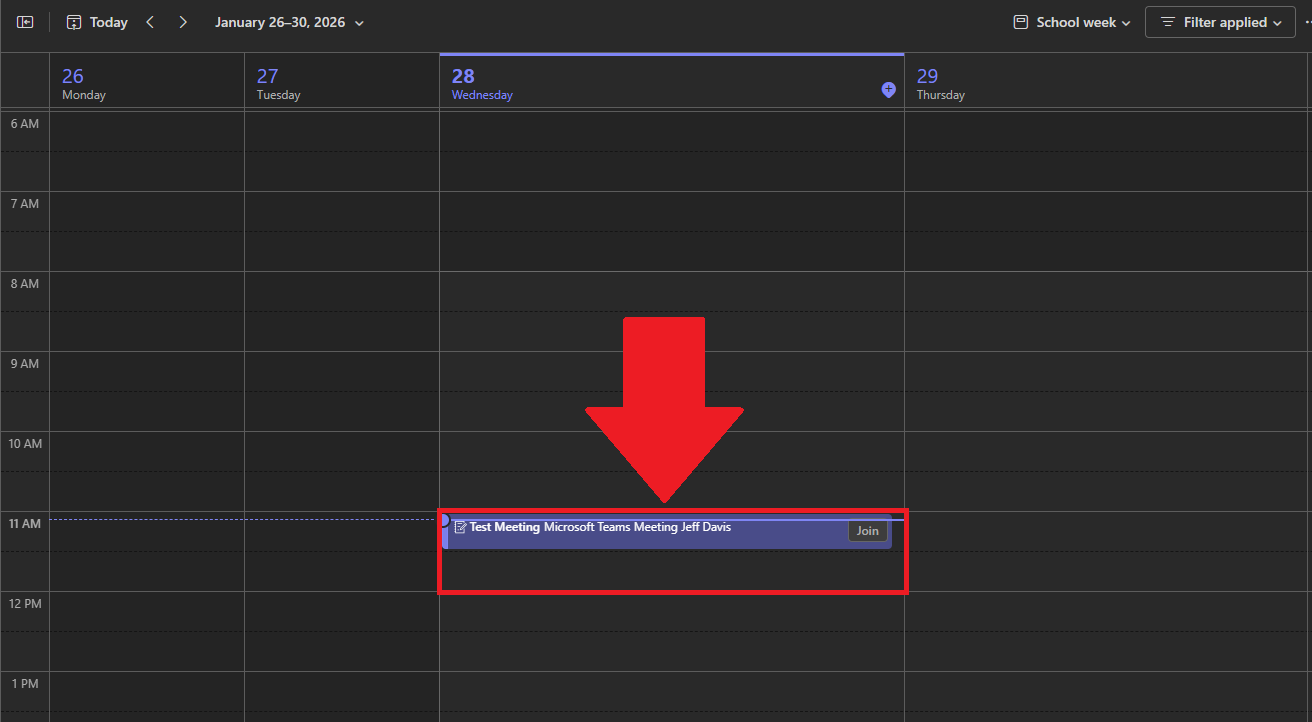Jump to Today in the calendar
The image size is (1312, 722).
(x=98, y=22)
